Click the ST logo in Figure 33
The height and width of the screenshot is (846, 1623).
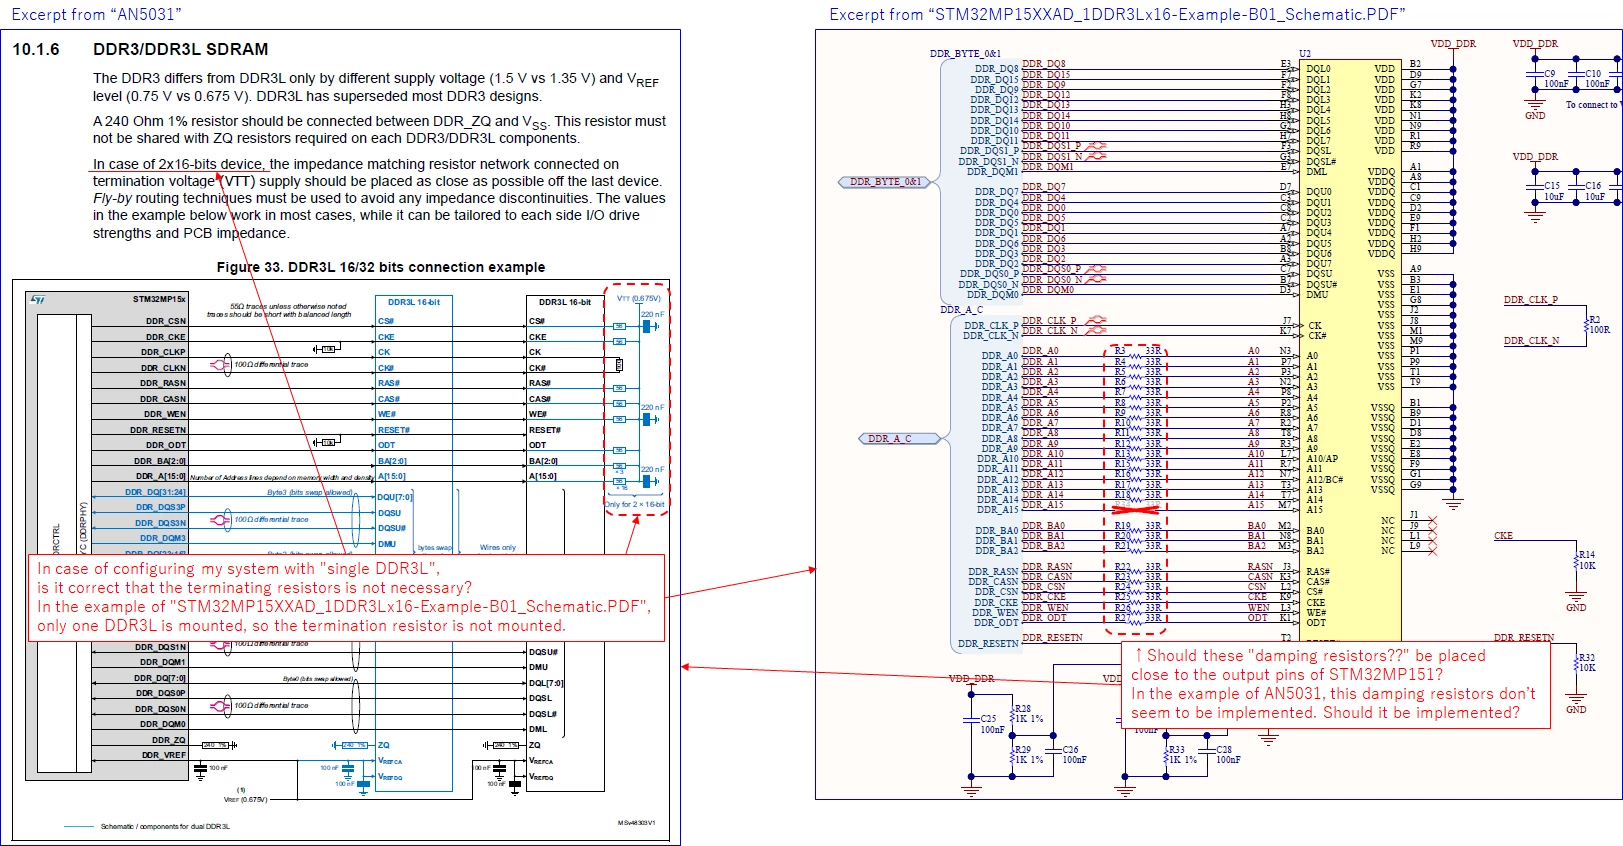pyautogui.click(x=38, y=299)
